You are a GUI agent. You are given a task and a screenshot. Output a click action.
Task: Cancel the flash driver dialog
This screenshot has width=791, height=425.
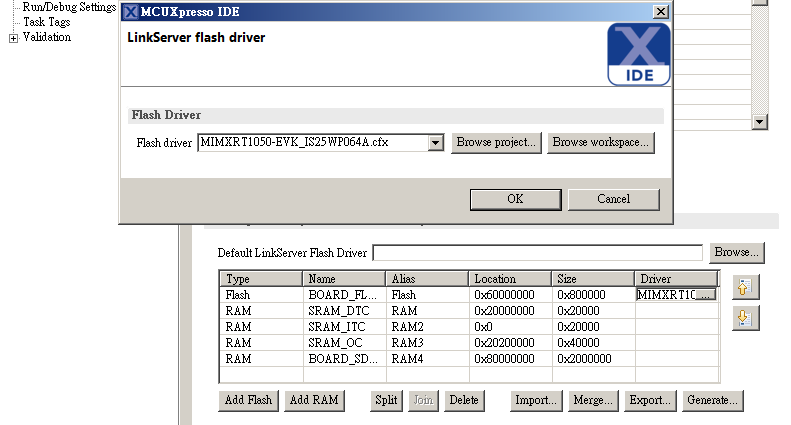click(613, 199)
